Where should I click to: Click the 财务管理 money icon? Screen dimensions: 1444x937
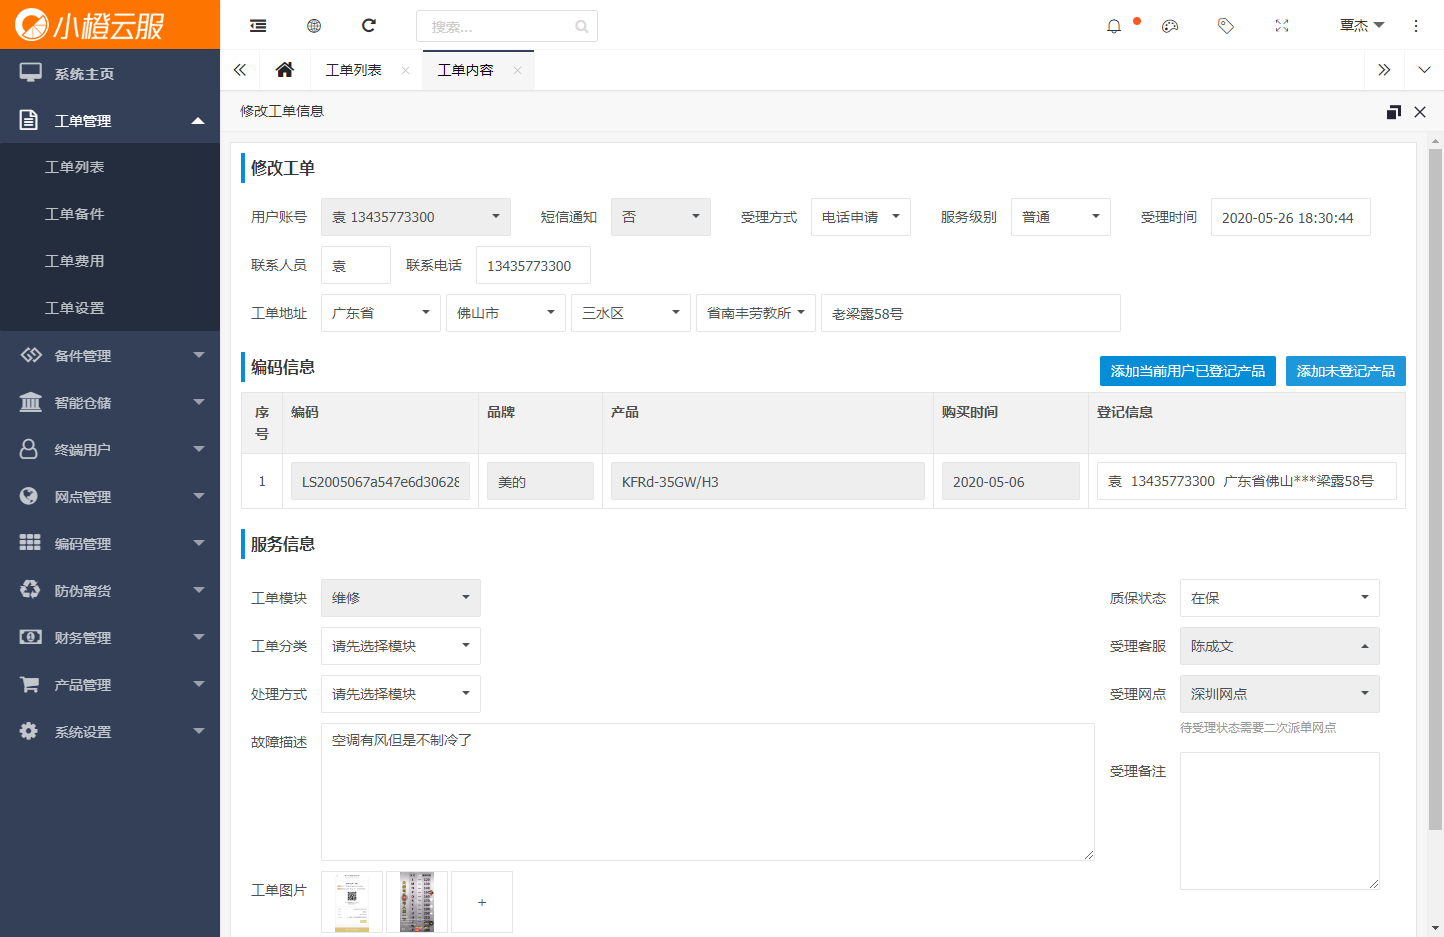point(31,637)
